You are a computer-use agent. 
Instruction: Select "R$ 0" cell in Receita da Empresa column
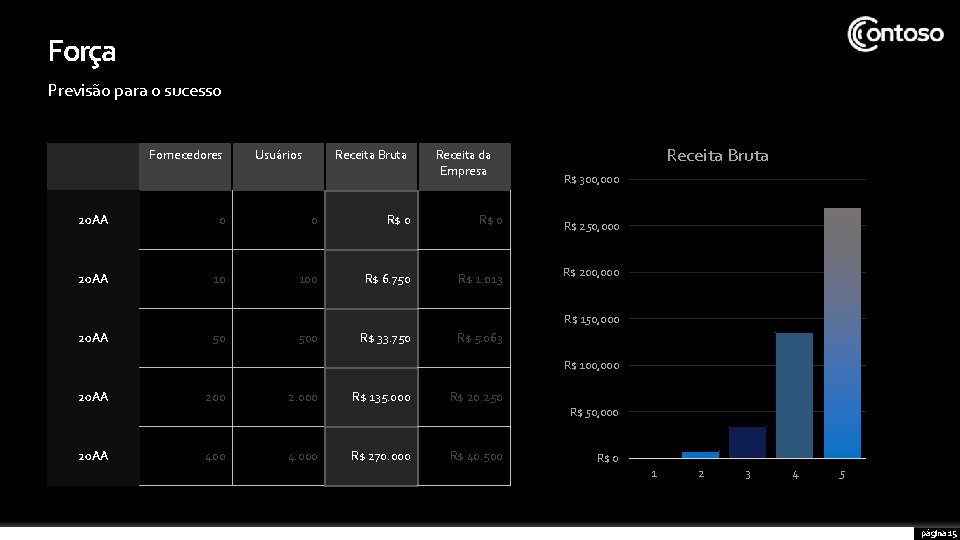(464, 220)
